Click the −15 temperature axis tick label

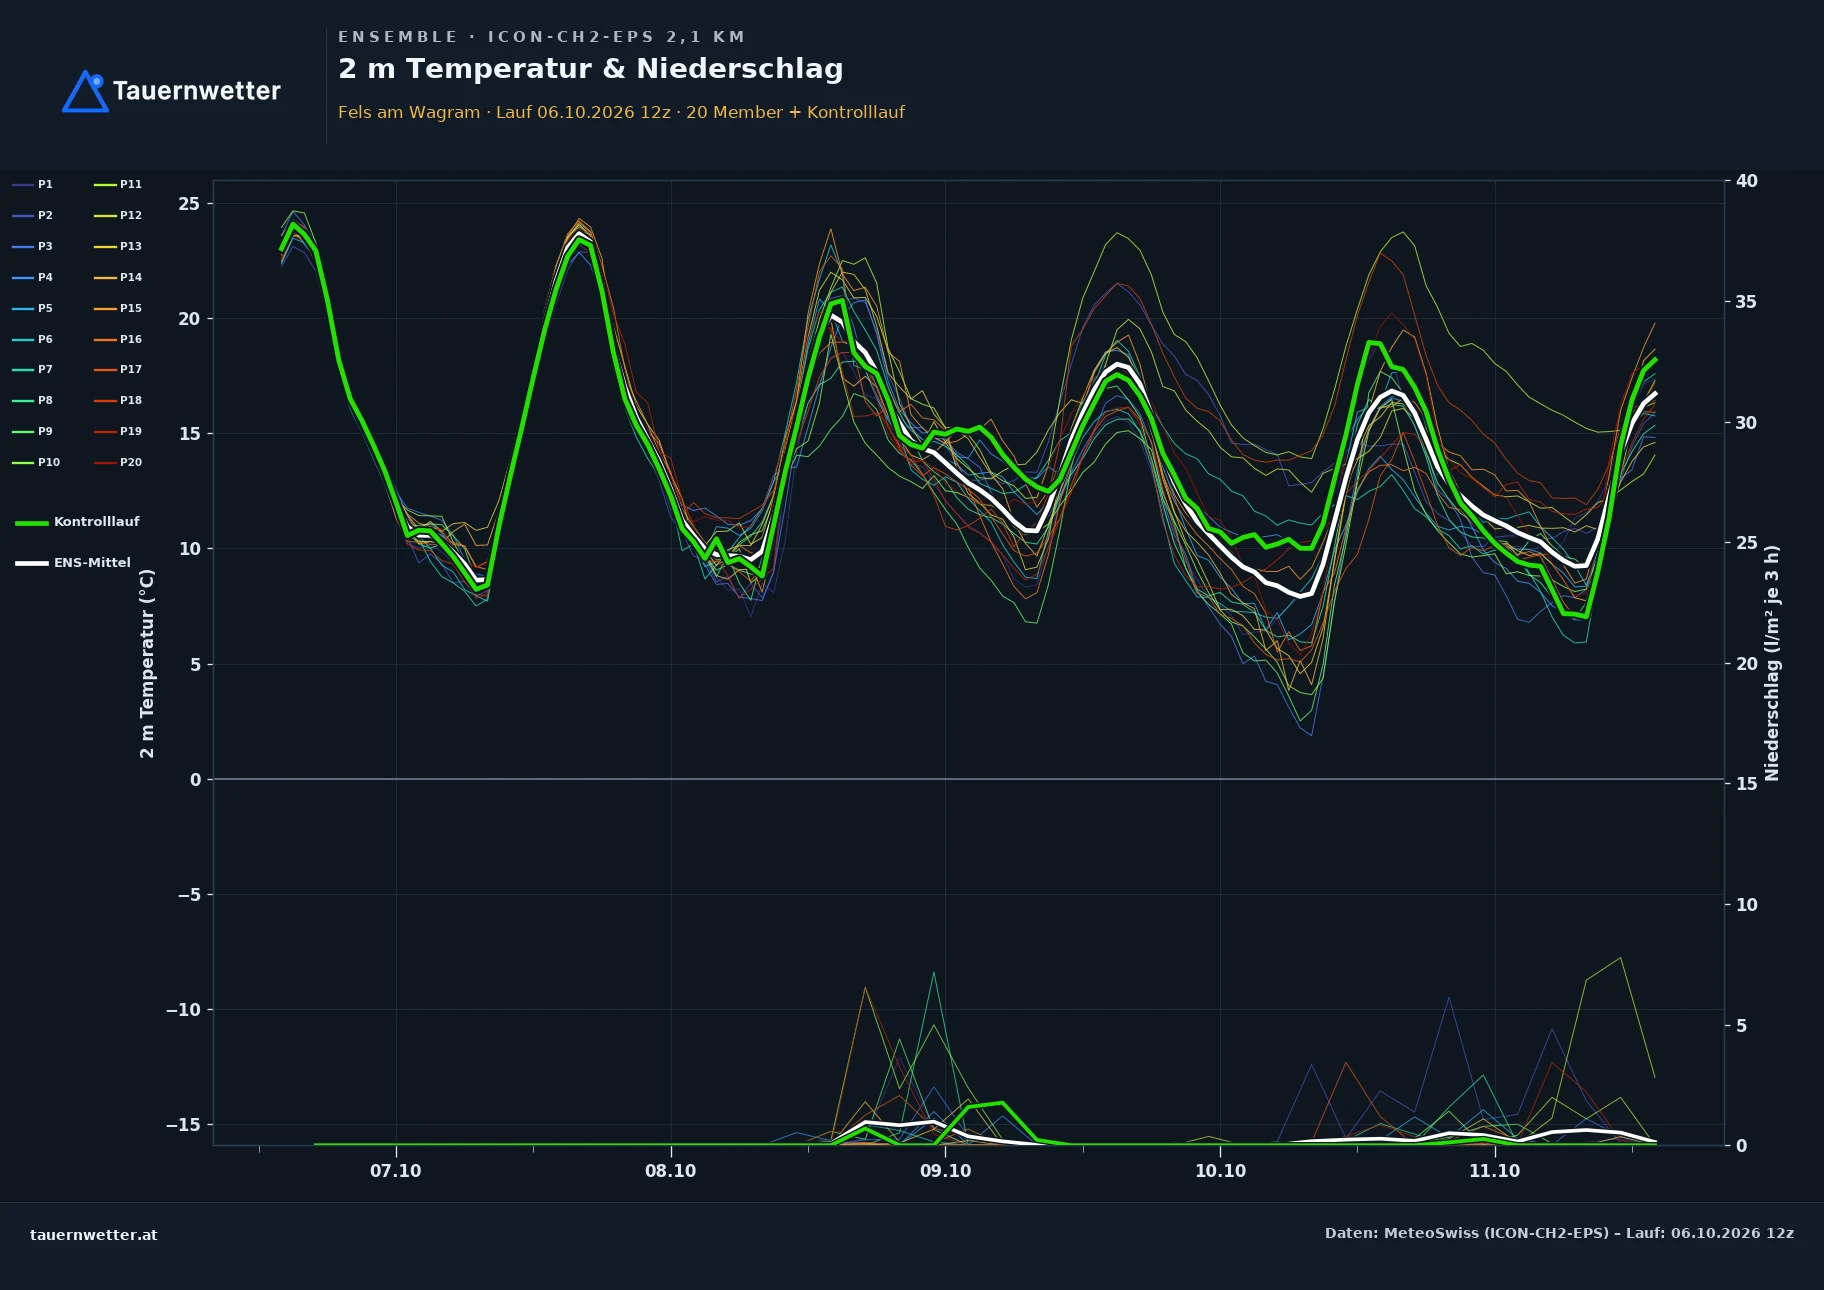(x=183, y=1125)
